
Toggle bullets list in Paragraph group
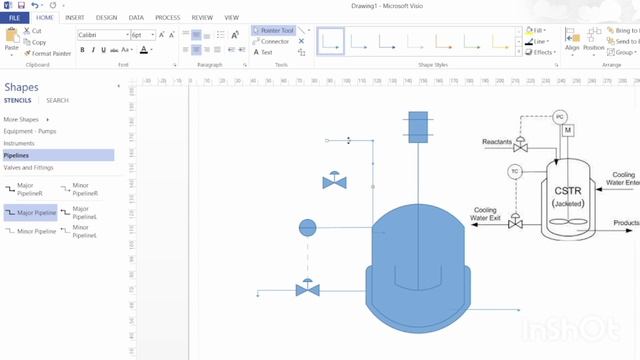point(220,35)
